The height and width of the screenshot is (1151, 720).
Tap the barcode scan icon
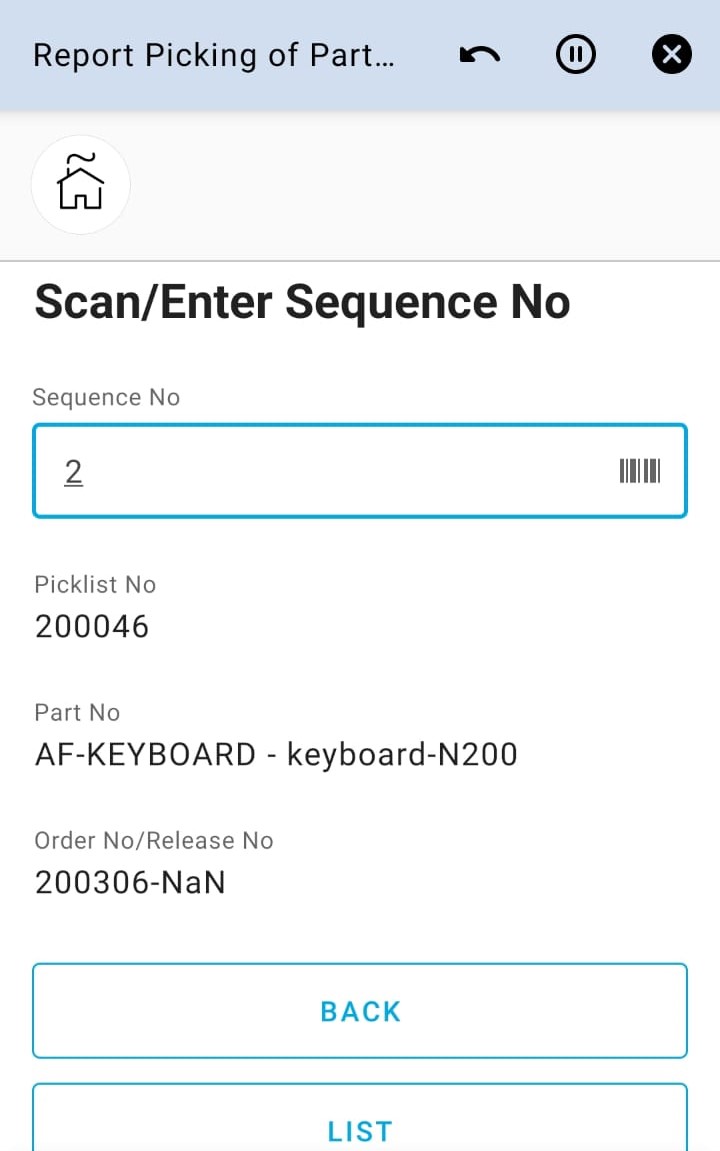pos(640,471)
